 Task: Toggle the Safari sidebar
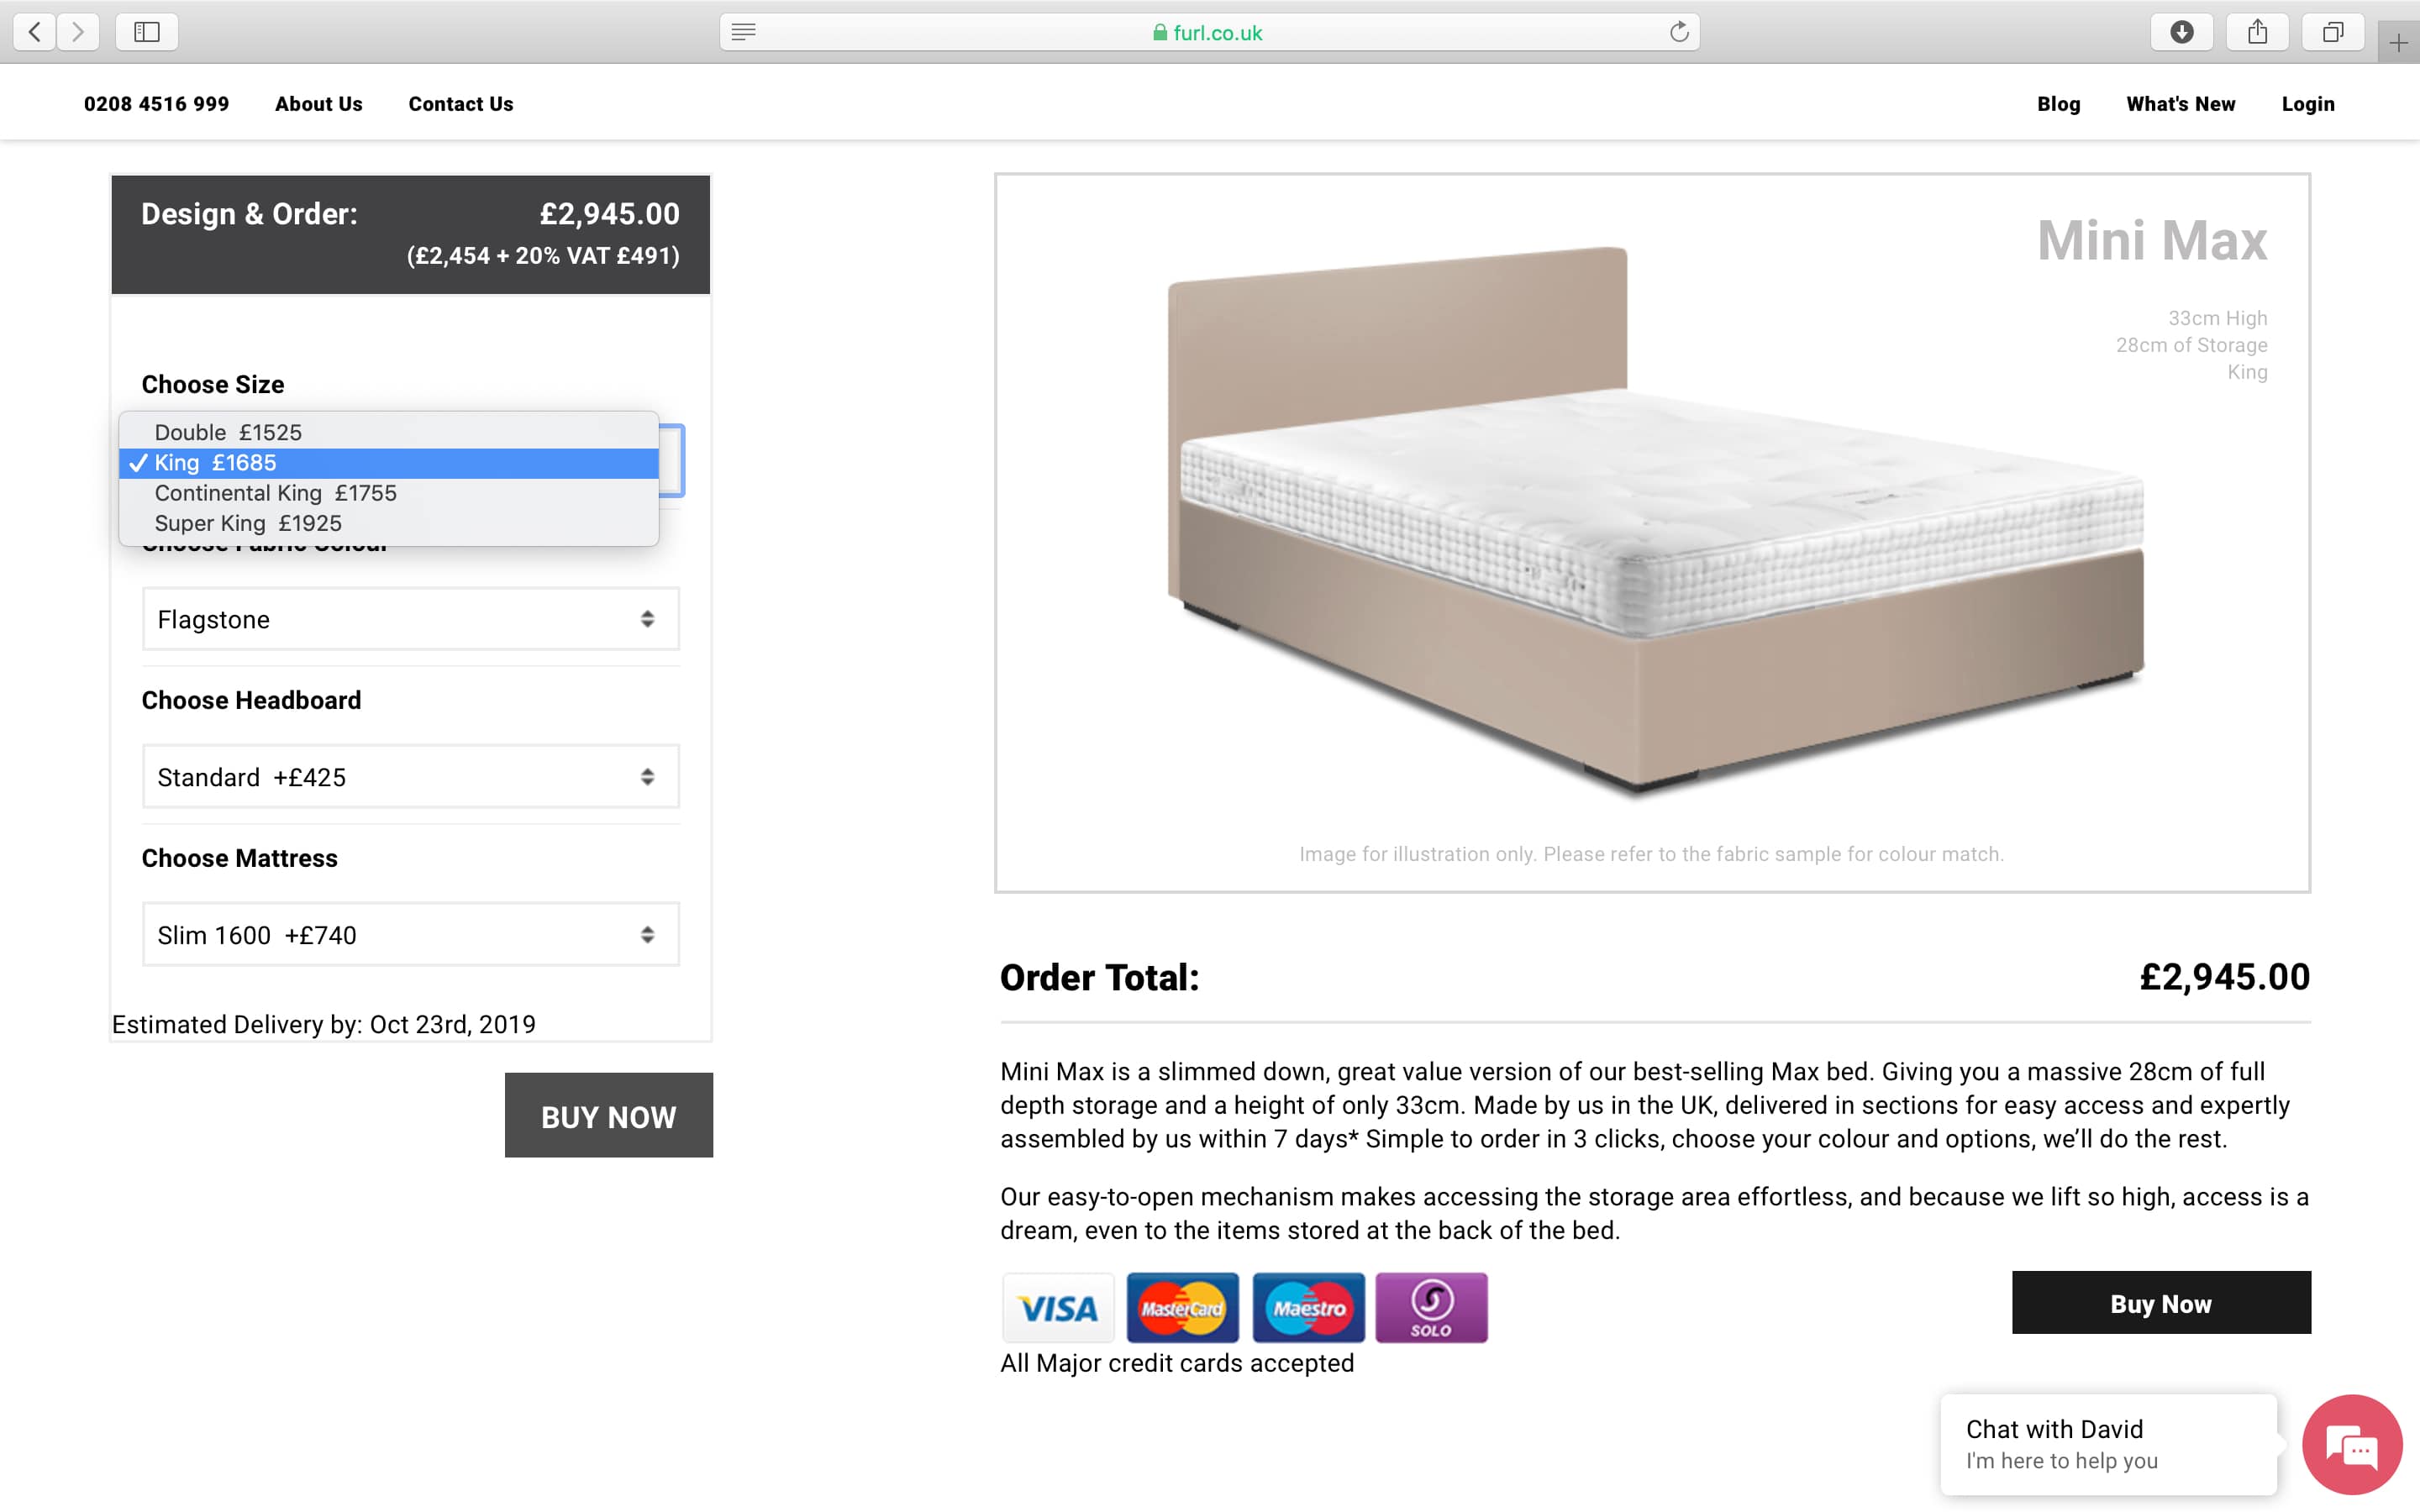click(x=146, y=31)
